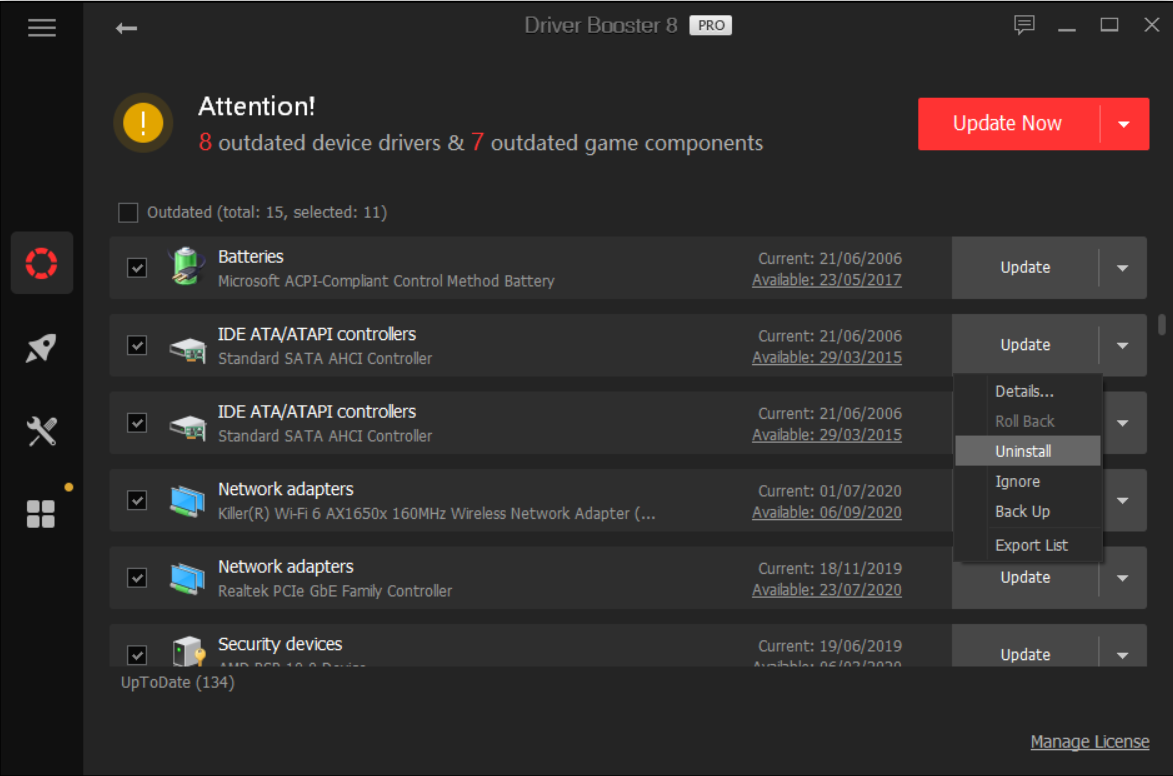Select the red lifebuoy scan icon
Screen dimensions: 1173x776
[42, 263]
